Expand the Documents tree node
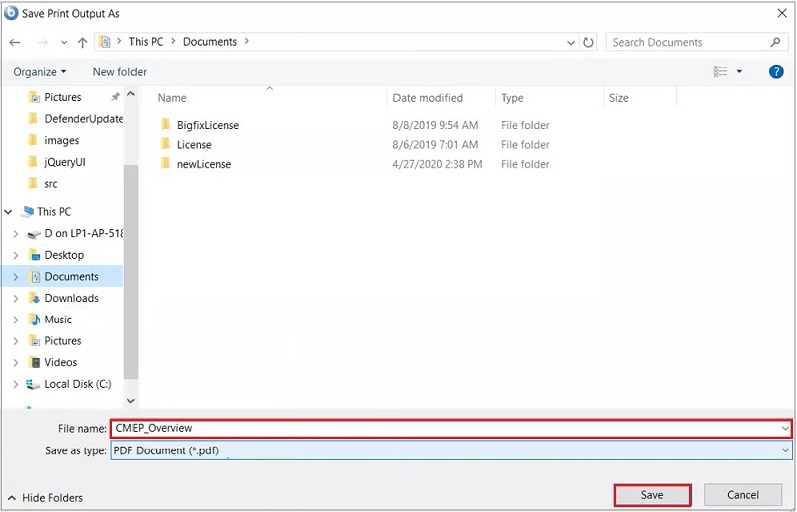 tap(16, 277)
